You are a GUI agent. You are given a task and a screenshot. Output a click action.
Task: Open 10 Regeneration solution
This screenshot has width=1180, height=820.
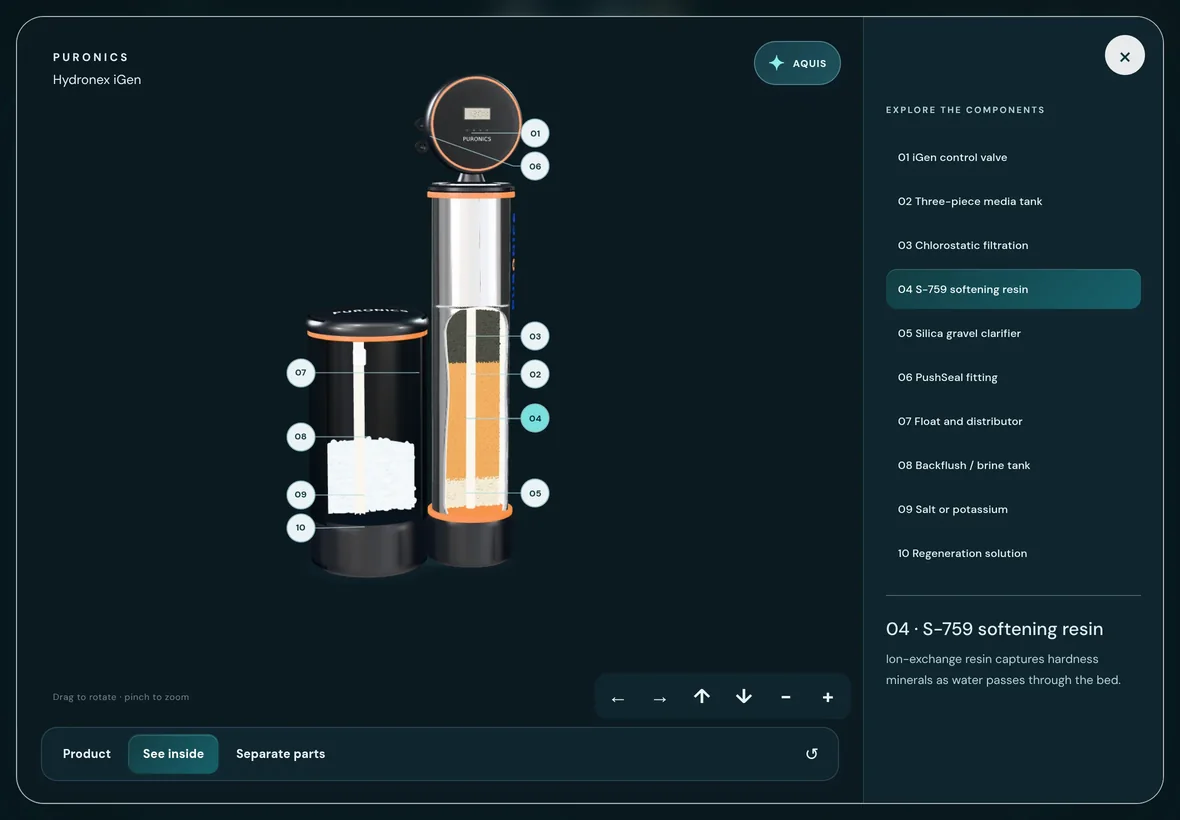coord(1013,553)
